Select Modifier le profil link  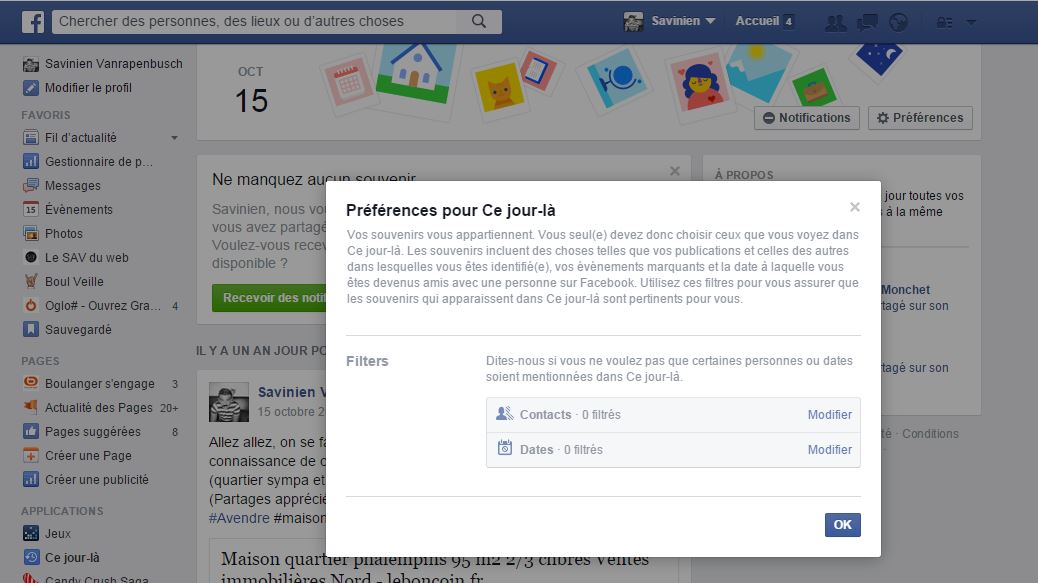coord(88,87)
